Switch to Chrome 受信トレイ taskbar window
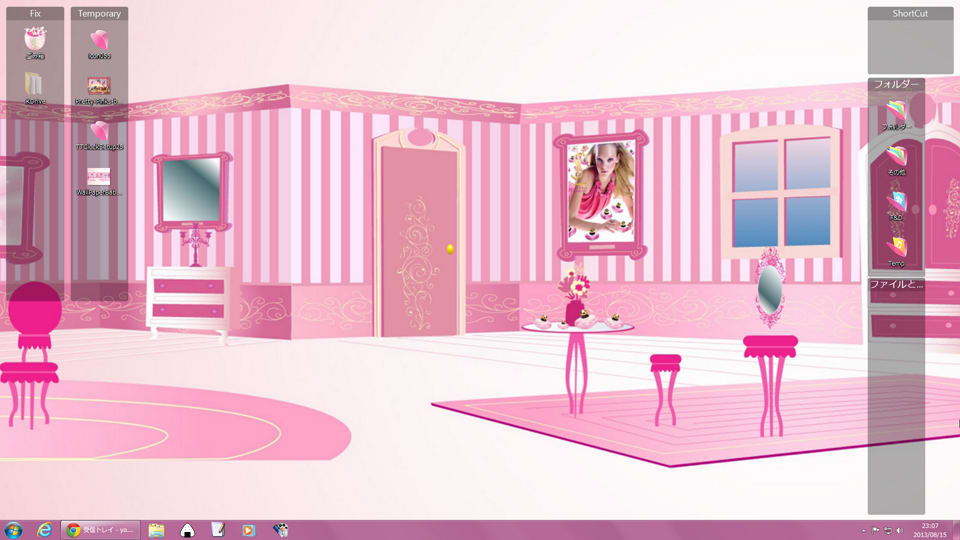Screen dimensions: 960x540 (x=100, y=530)
